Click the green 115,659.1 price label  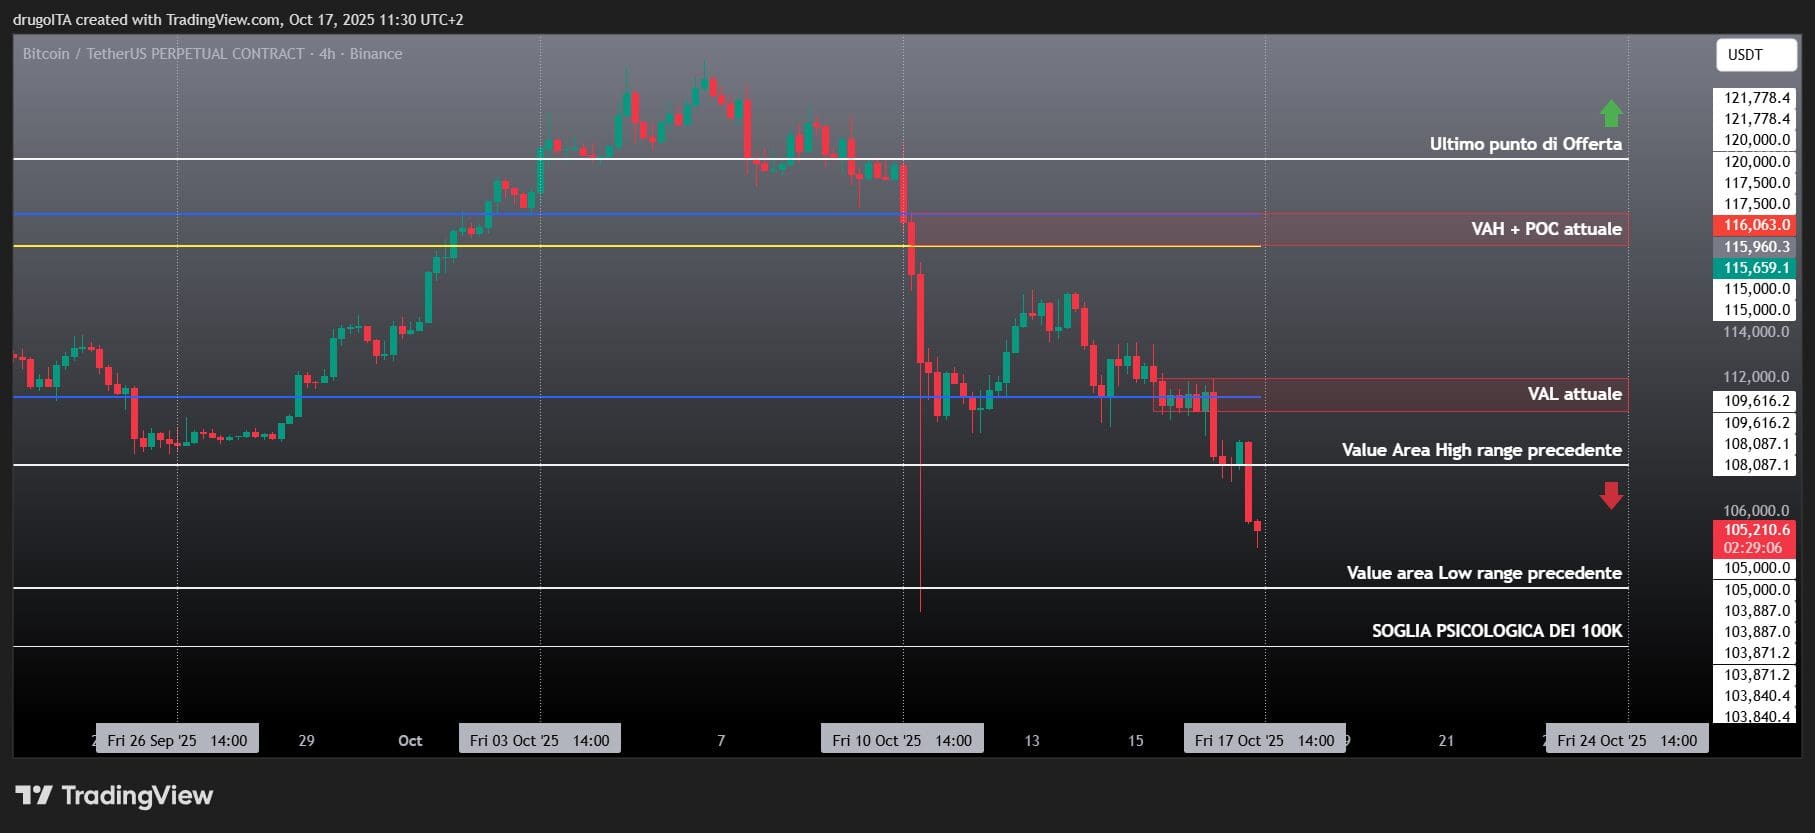[x=1756, y=268]
